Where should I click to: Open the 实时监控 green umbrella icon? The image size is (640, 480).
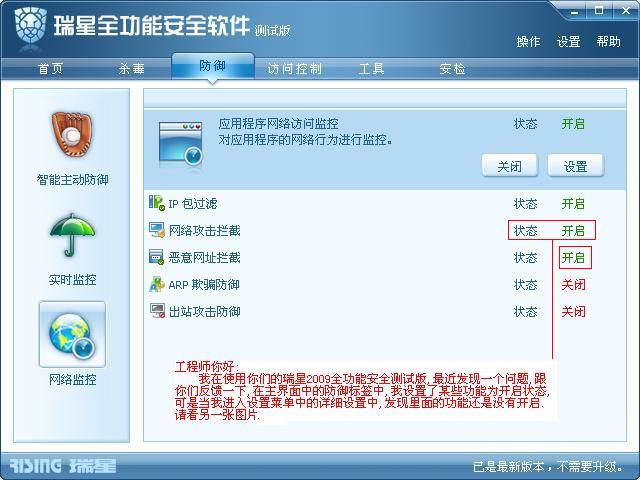72,235
